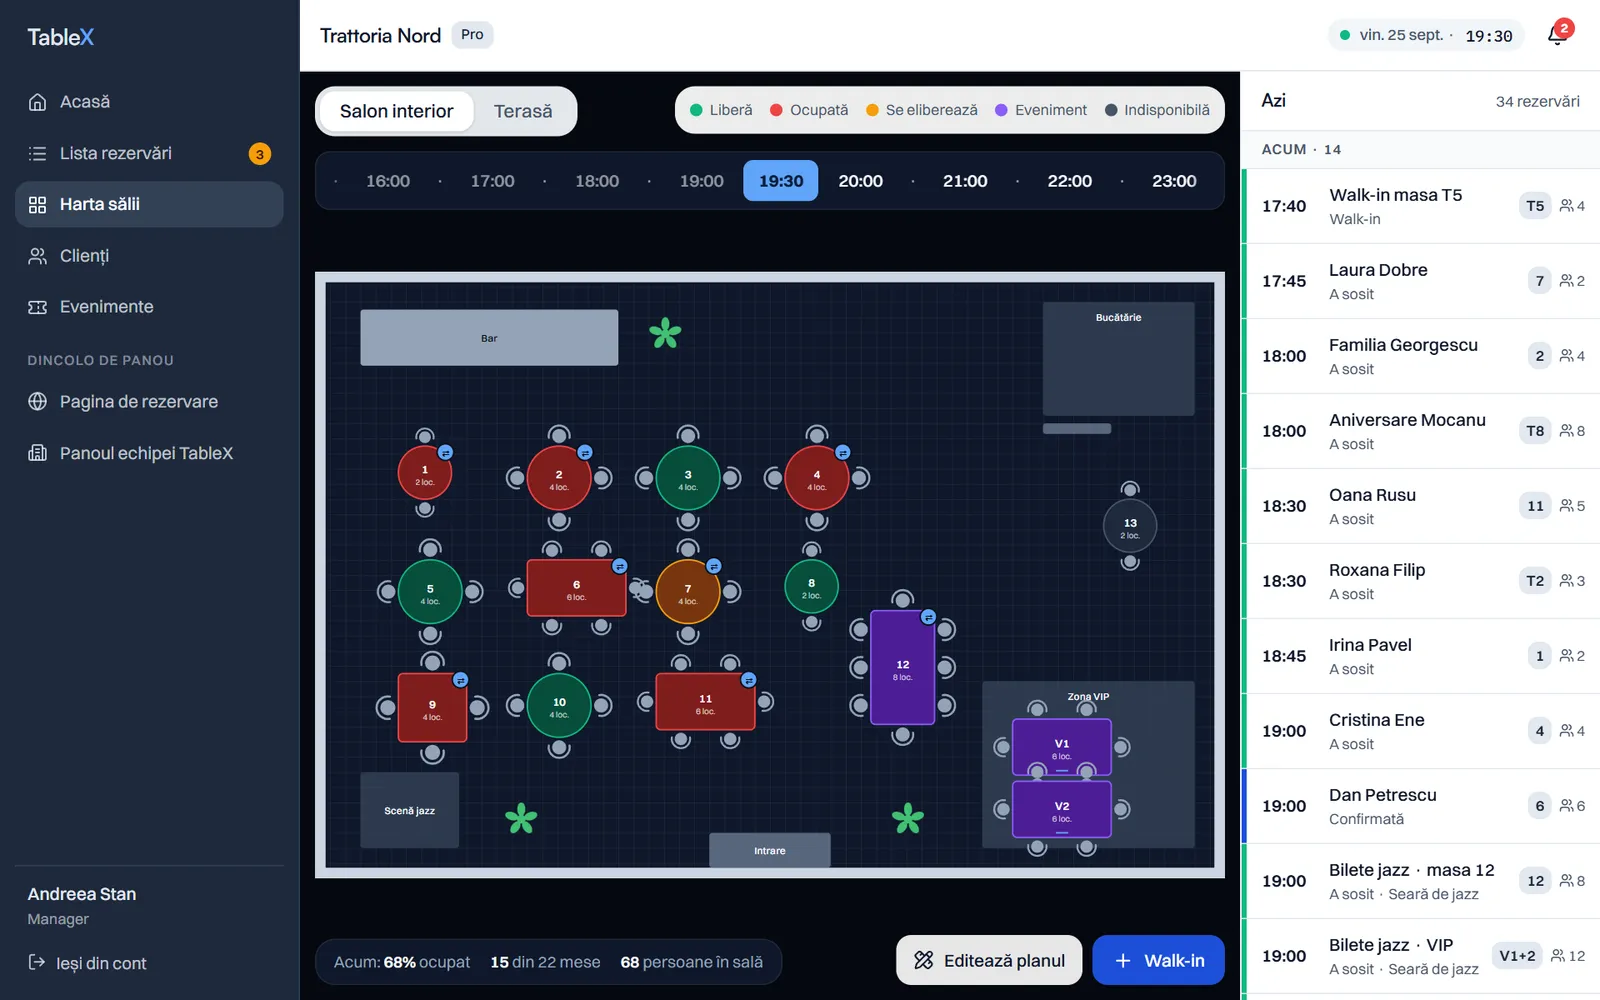Open Roxana Filip reservation
This screenshot has height=1000, width=1600.
1421,581
